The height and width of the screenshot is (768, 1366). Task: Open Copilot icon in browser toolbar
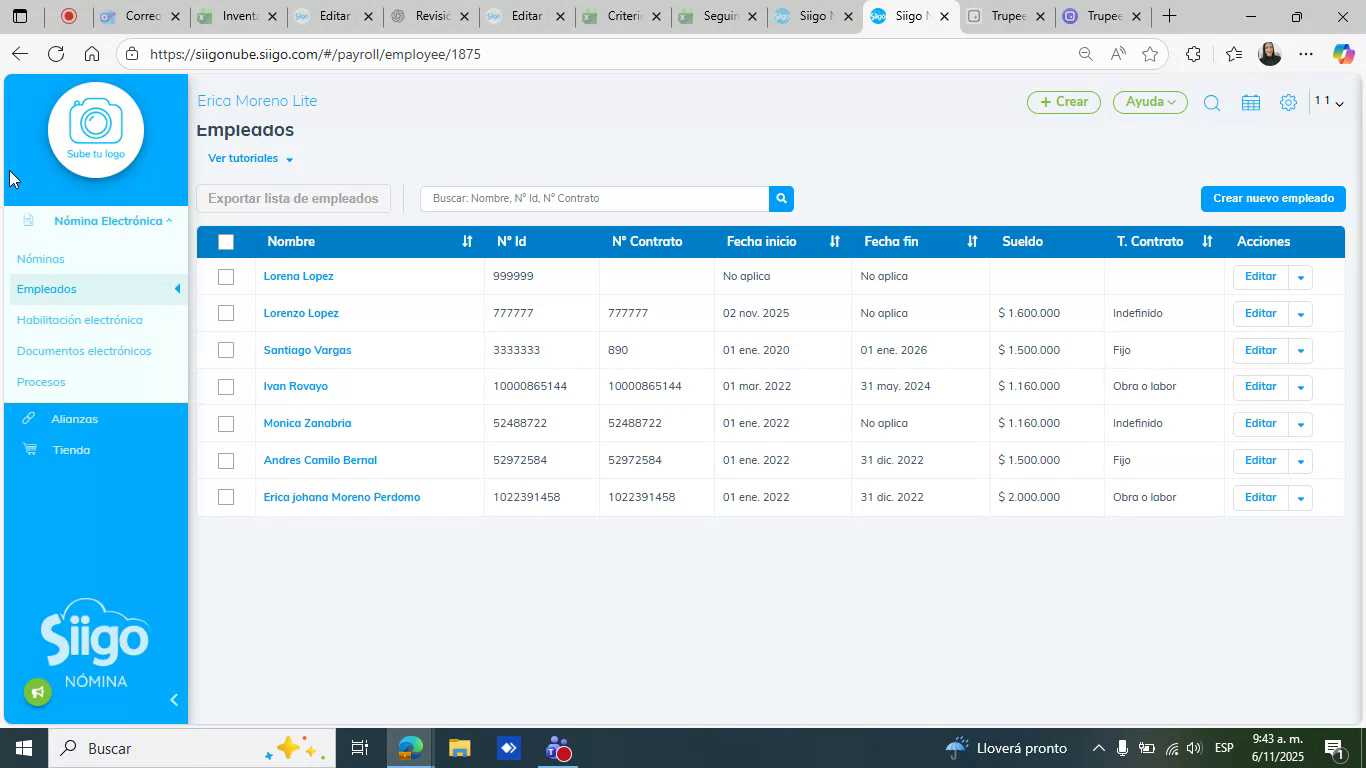(1343, 54)
